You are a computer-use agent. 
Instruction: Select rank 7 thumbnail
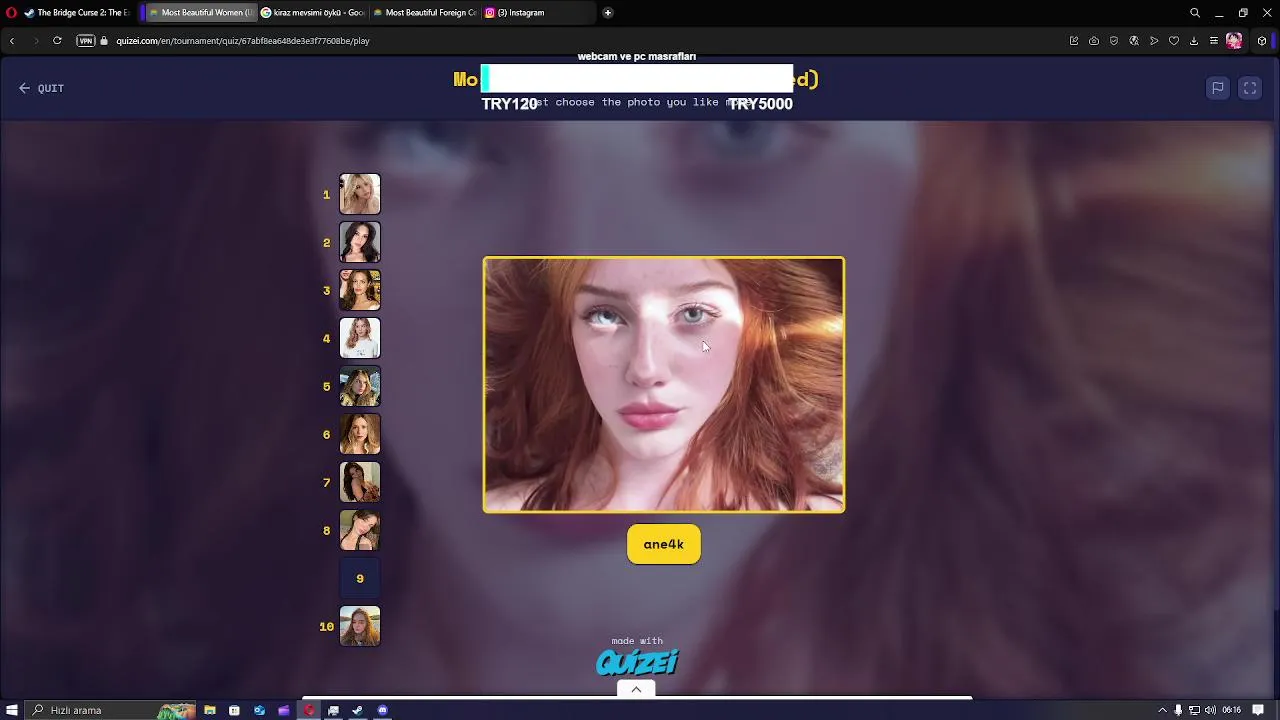click(x=360, y=482)
